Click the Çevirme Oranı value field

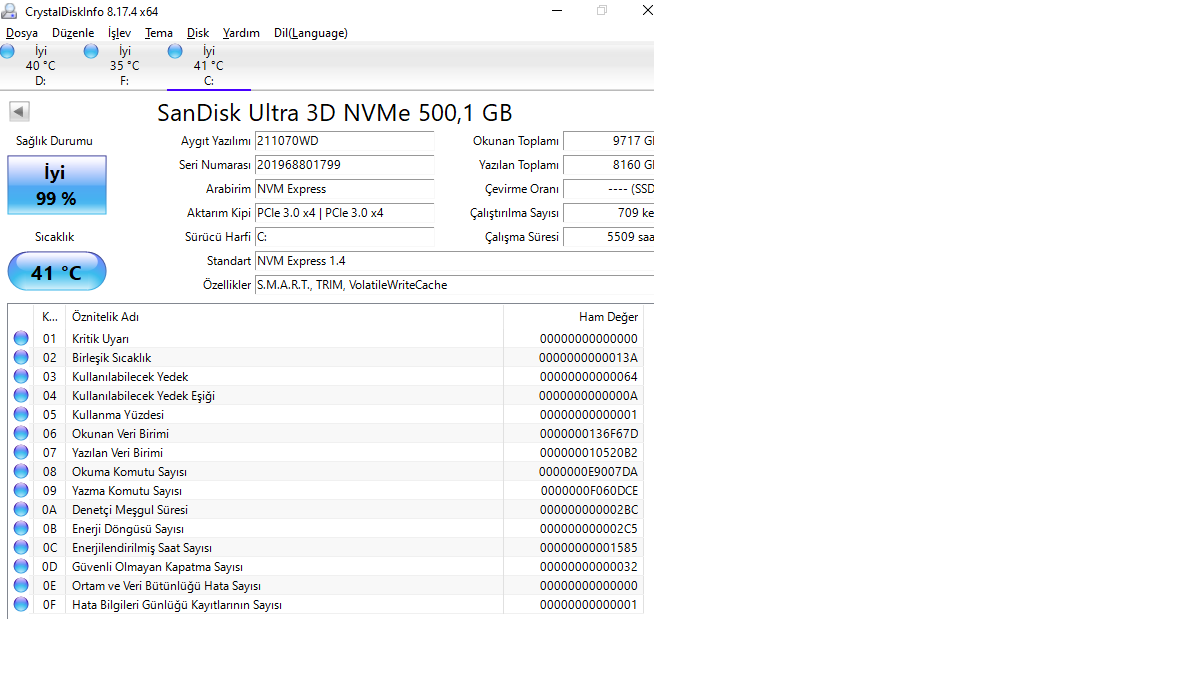(609, 189)
